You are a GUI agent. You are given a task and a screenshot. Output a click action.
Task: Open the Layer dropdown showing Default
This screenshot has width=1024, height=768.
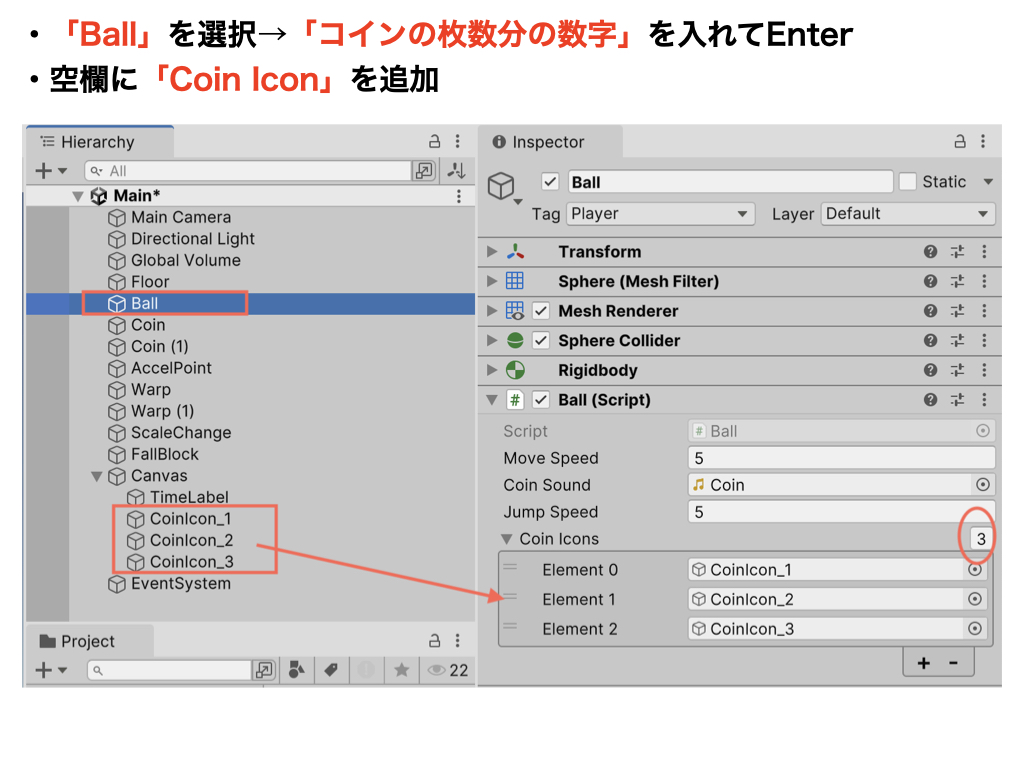pyautogui.click(x=908, y=214)
